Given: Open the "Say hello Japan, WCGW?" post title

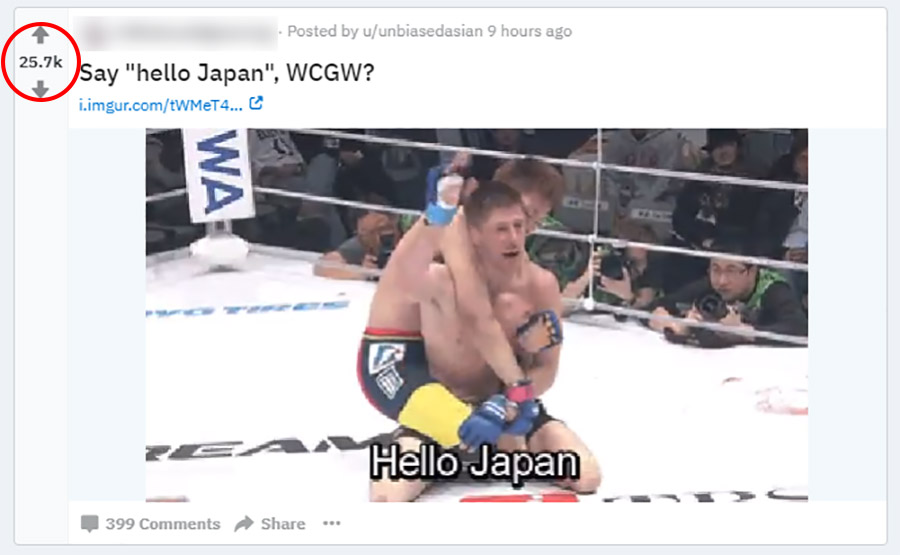Looking at the screenshot, I should coord(227,73).
